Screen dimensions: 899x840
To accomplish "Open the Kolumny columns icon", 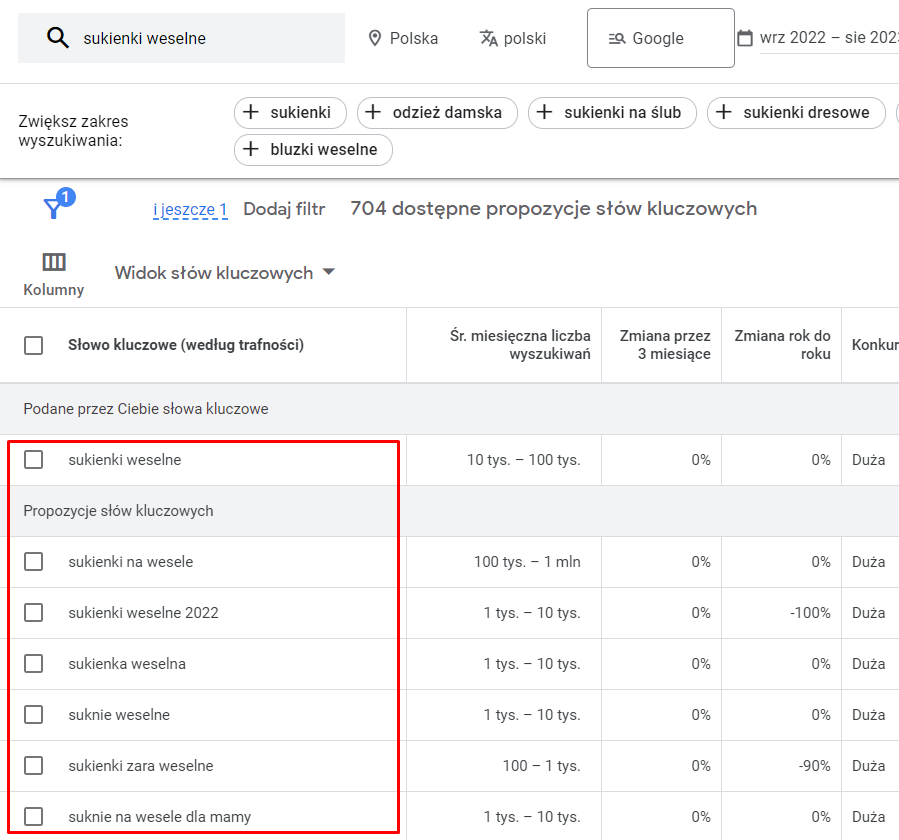I will pyautogui.click(x=54, y=262).
